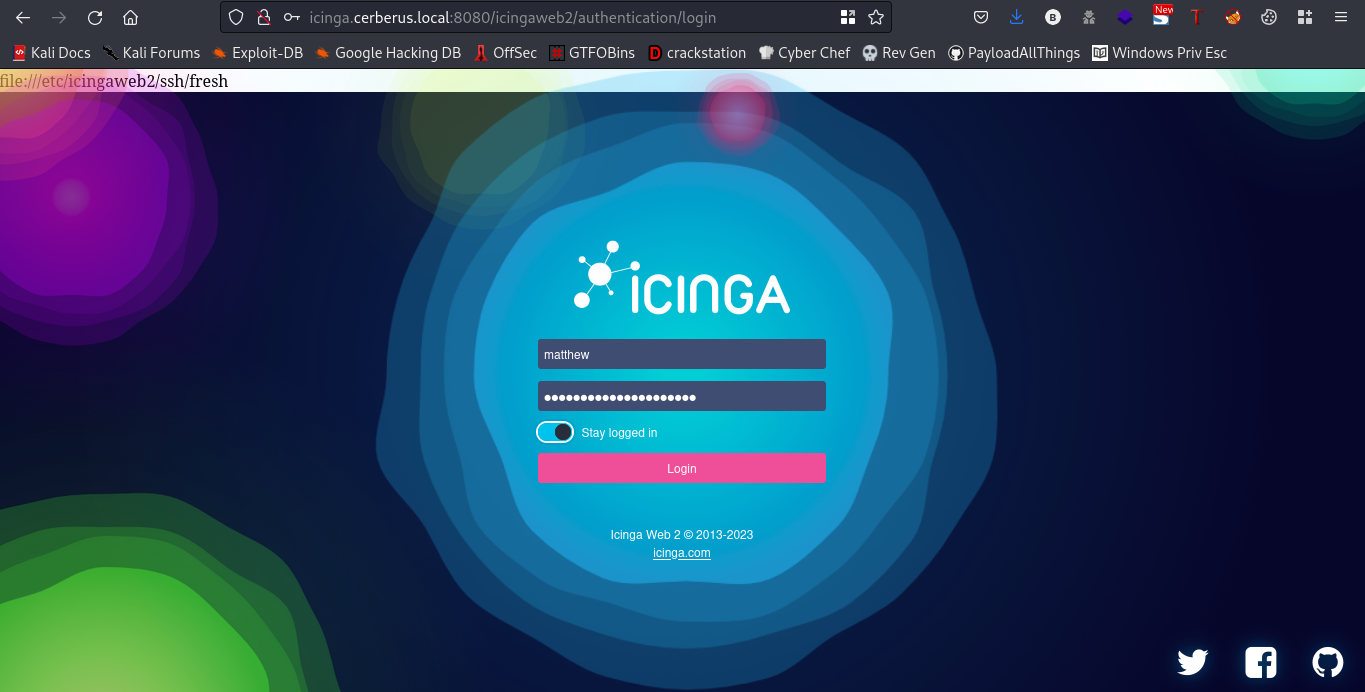Open Icinga's Twitter page

[x=1193, y=662]
